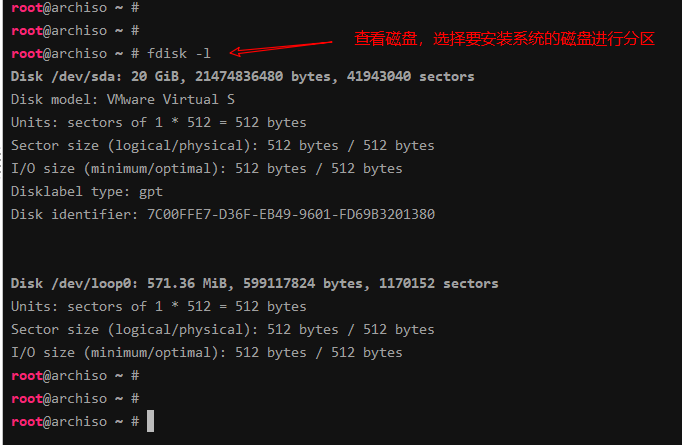Viewport: 682px width, 445px height.
Task: Click the second root@archiso prompt line
Action: [x=75, y=30]
